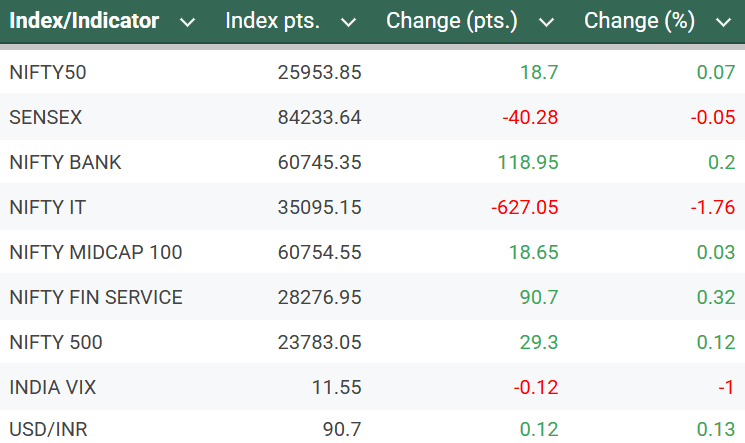The width and height of the screenshot is (745, 443).
Task: Select the NIFTY 500 index label
Action: (x=55, y=342)
